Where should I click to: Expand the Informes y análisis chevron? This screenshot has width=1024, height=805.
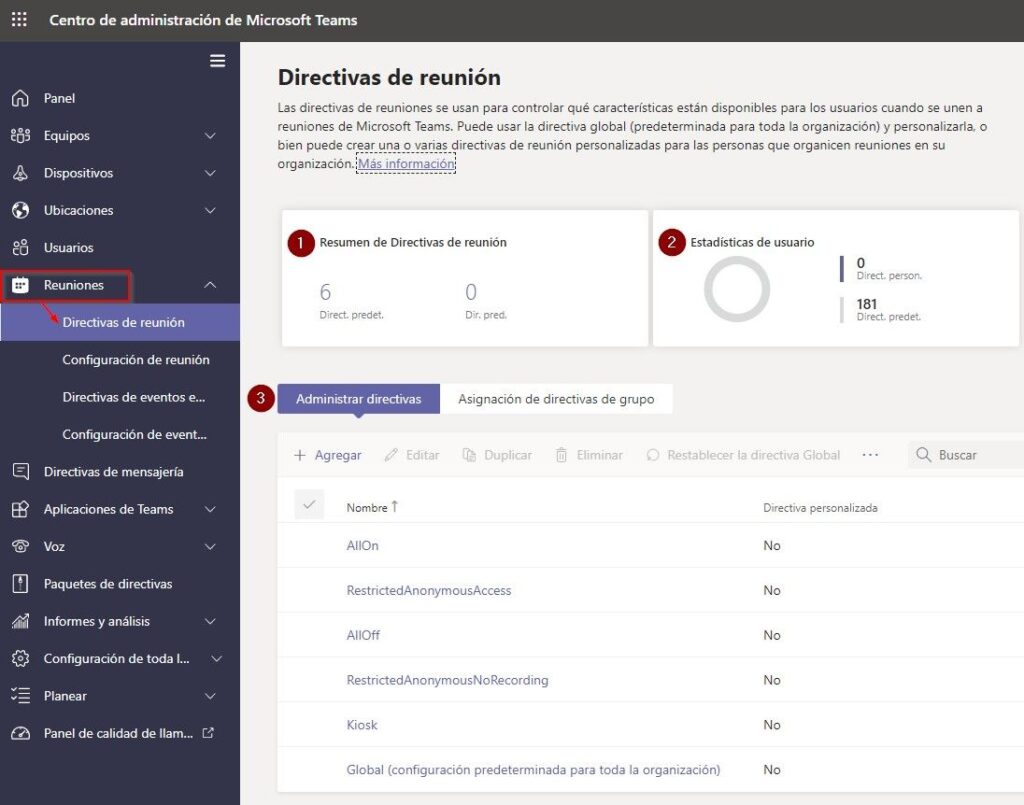click(x=210, y=622)
